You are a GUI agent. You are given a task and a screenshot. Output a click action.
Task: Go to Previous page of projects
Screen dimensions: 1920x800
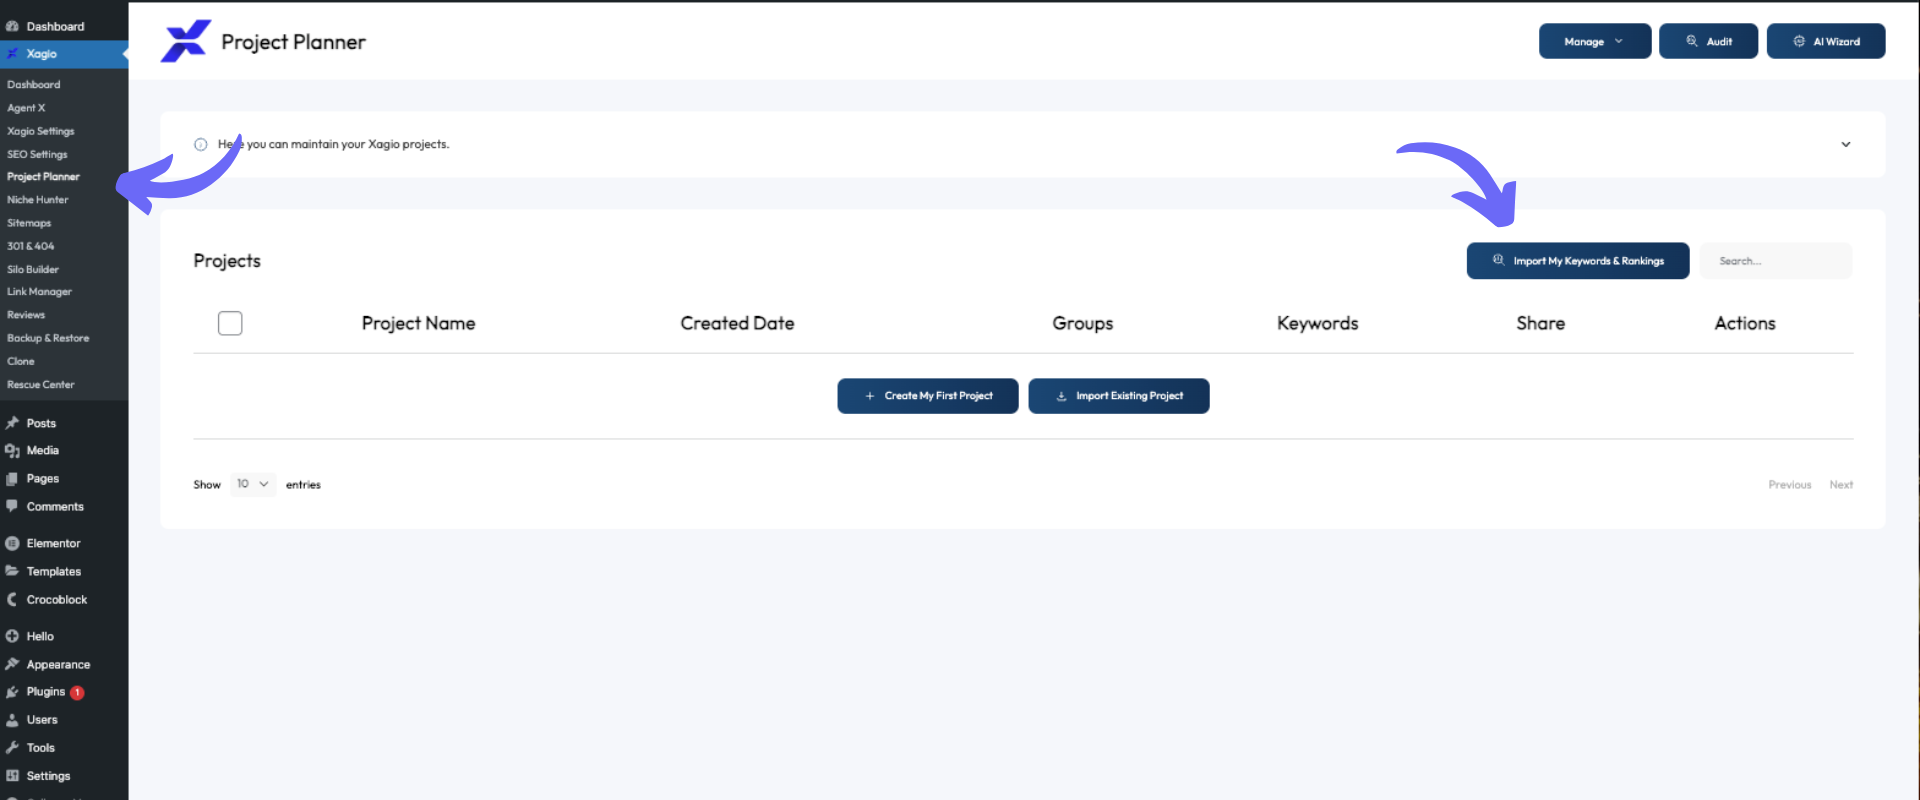1790,485
